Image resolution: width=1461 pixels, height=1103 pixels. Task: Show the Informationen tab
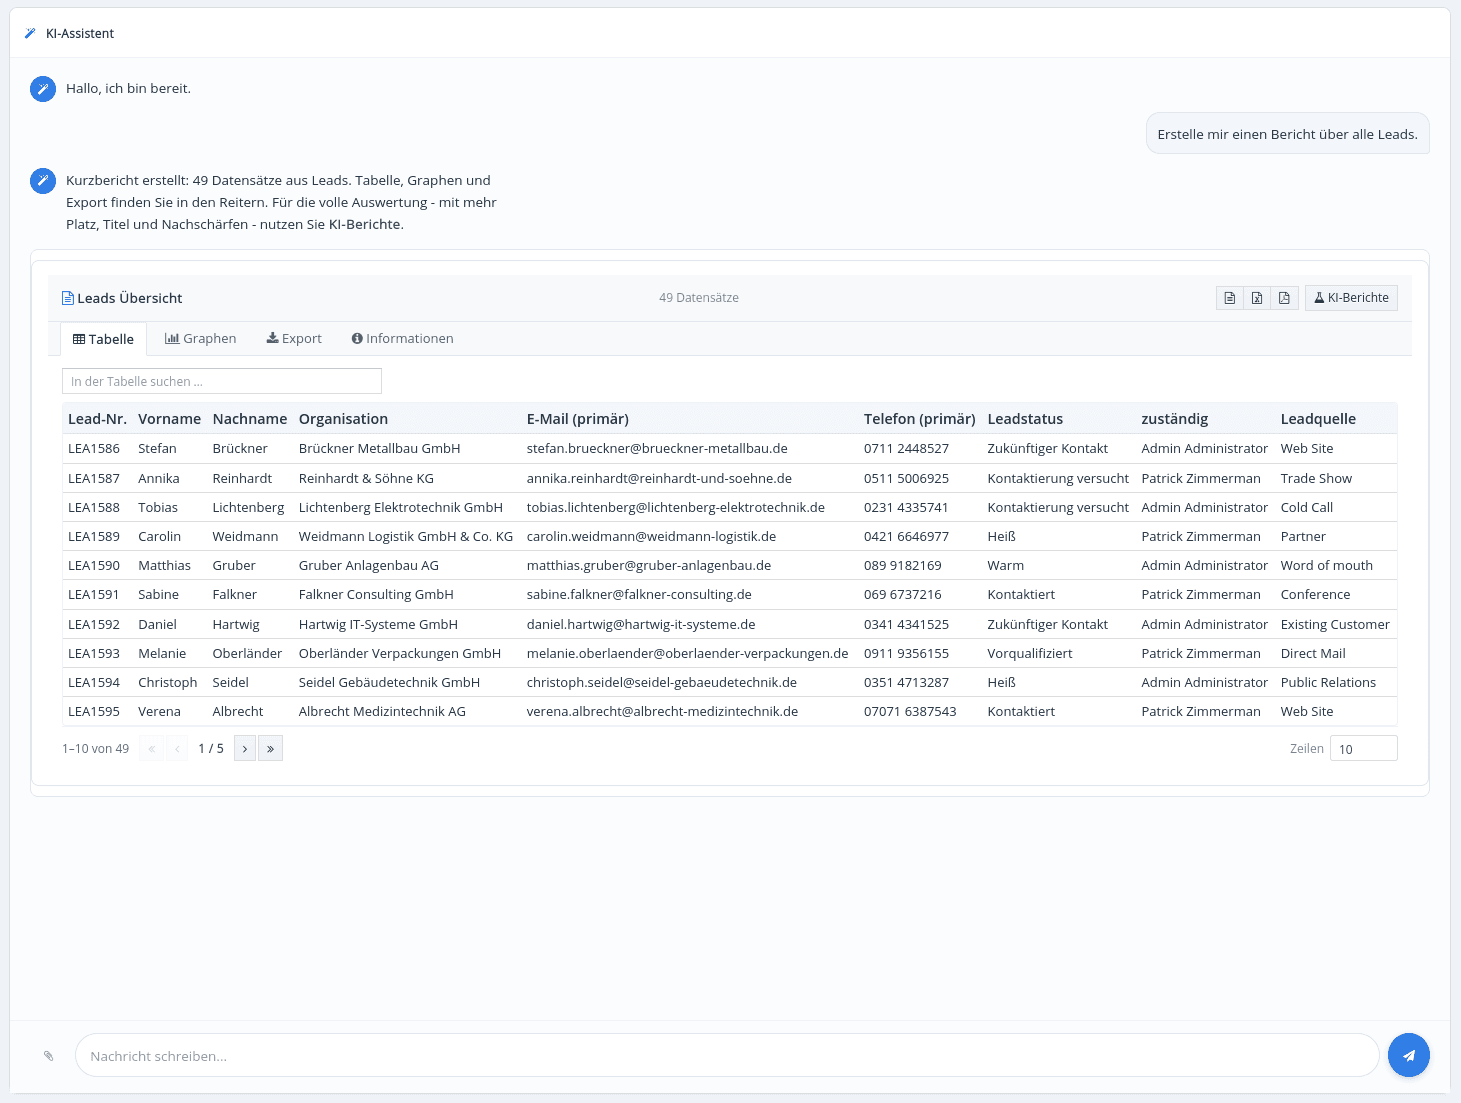[x=403, y=339]
